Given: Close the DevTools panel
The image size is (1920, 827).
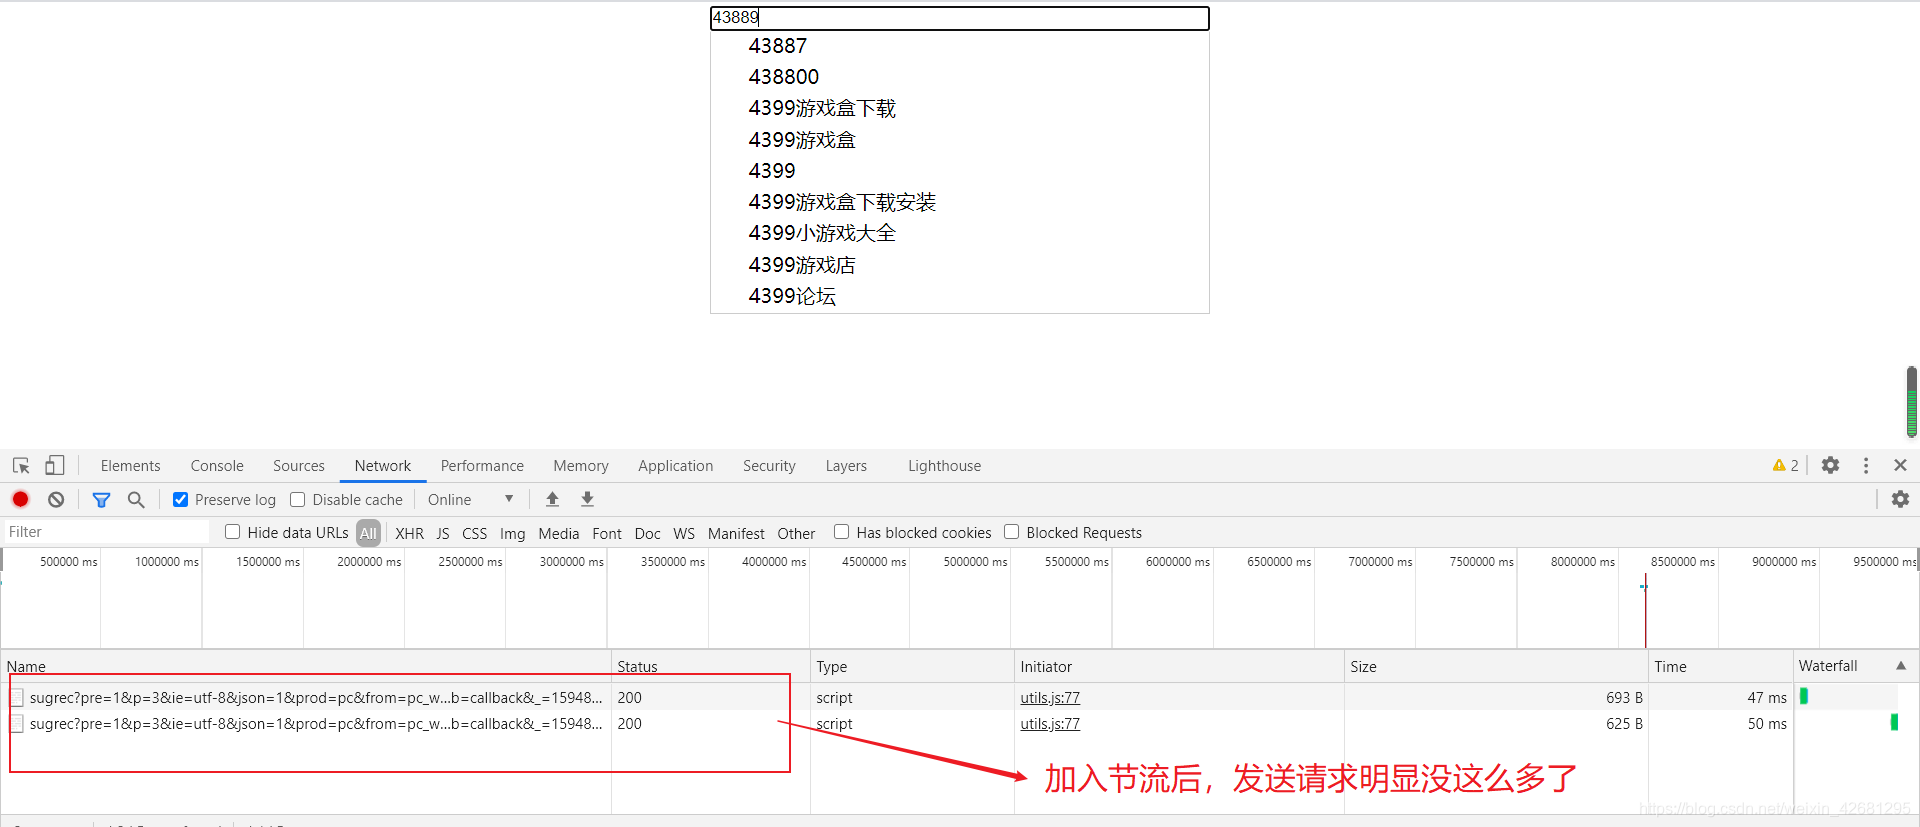Looking at the screenshot, I should click(x=1900, y=465).
